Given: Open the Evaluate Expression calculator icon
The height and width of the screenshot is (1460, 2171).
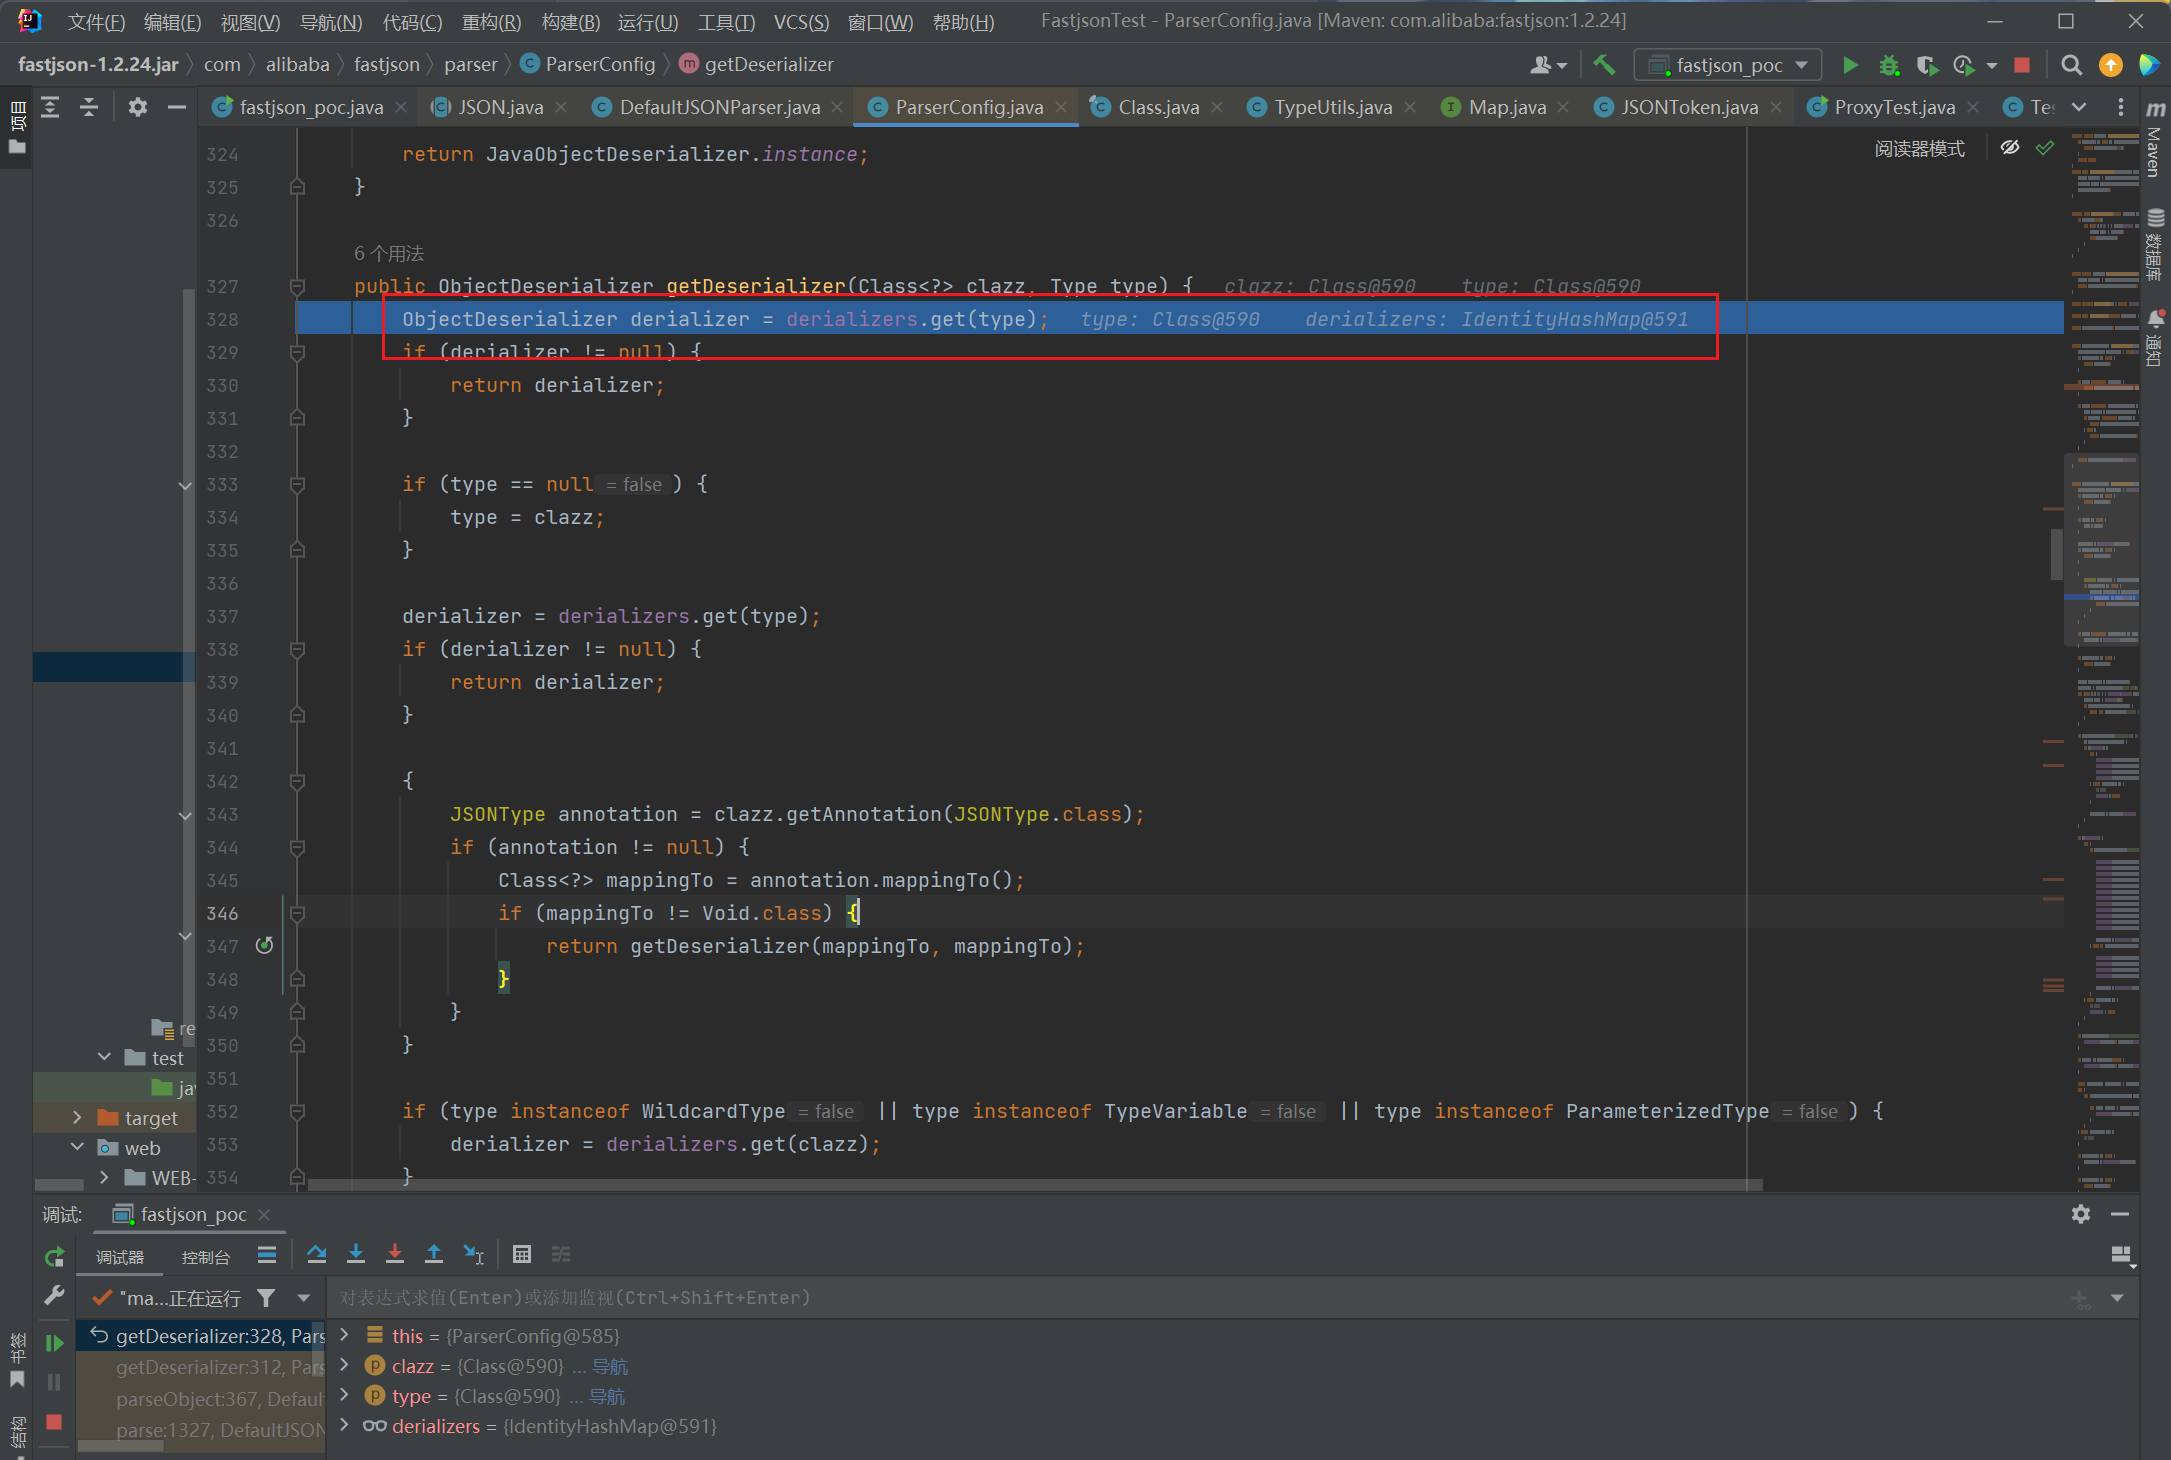Looking at the screenshot, I should pyautogui.click(x=522, y=1254).
